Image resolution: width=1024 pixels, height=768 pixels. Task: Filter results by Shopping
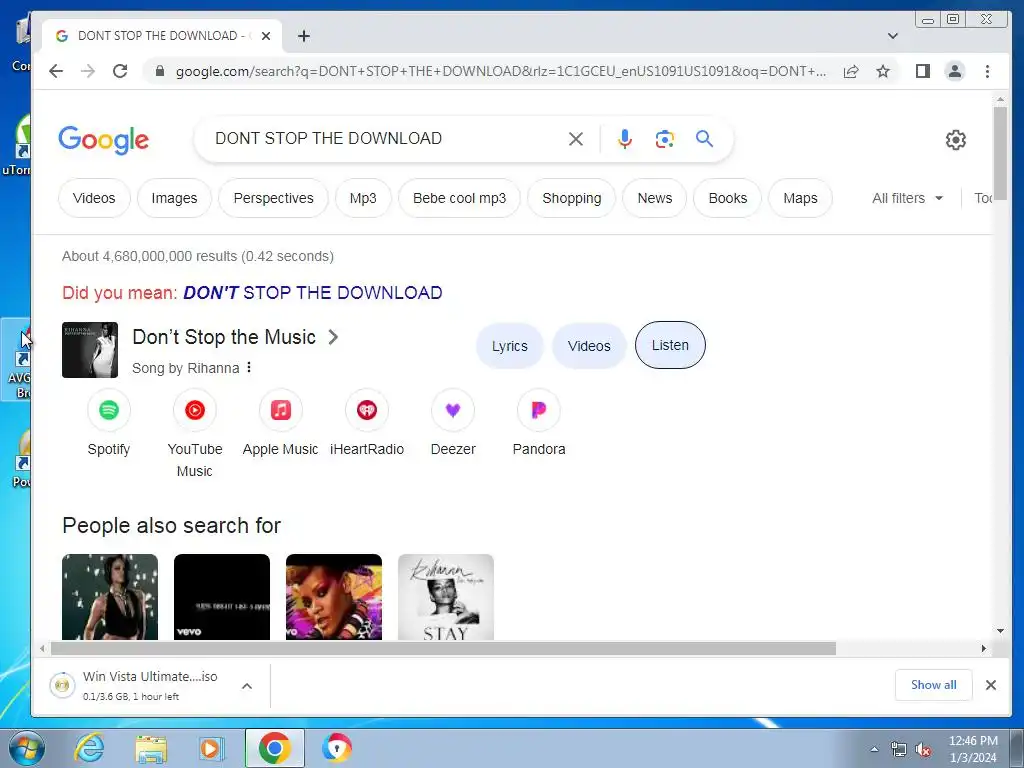coord(571,198)
